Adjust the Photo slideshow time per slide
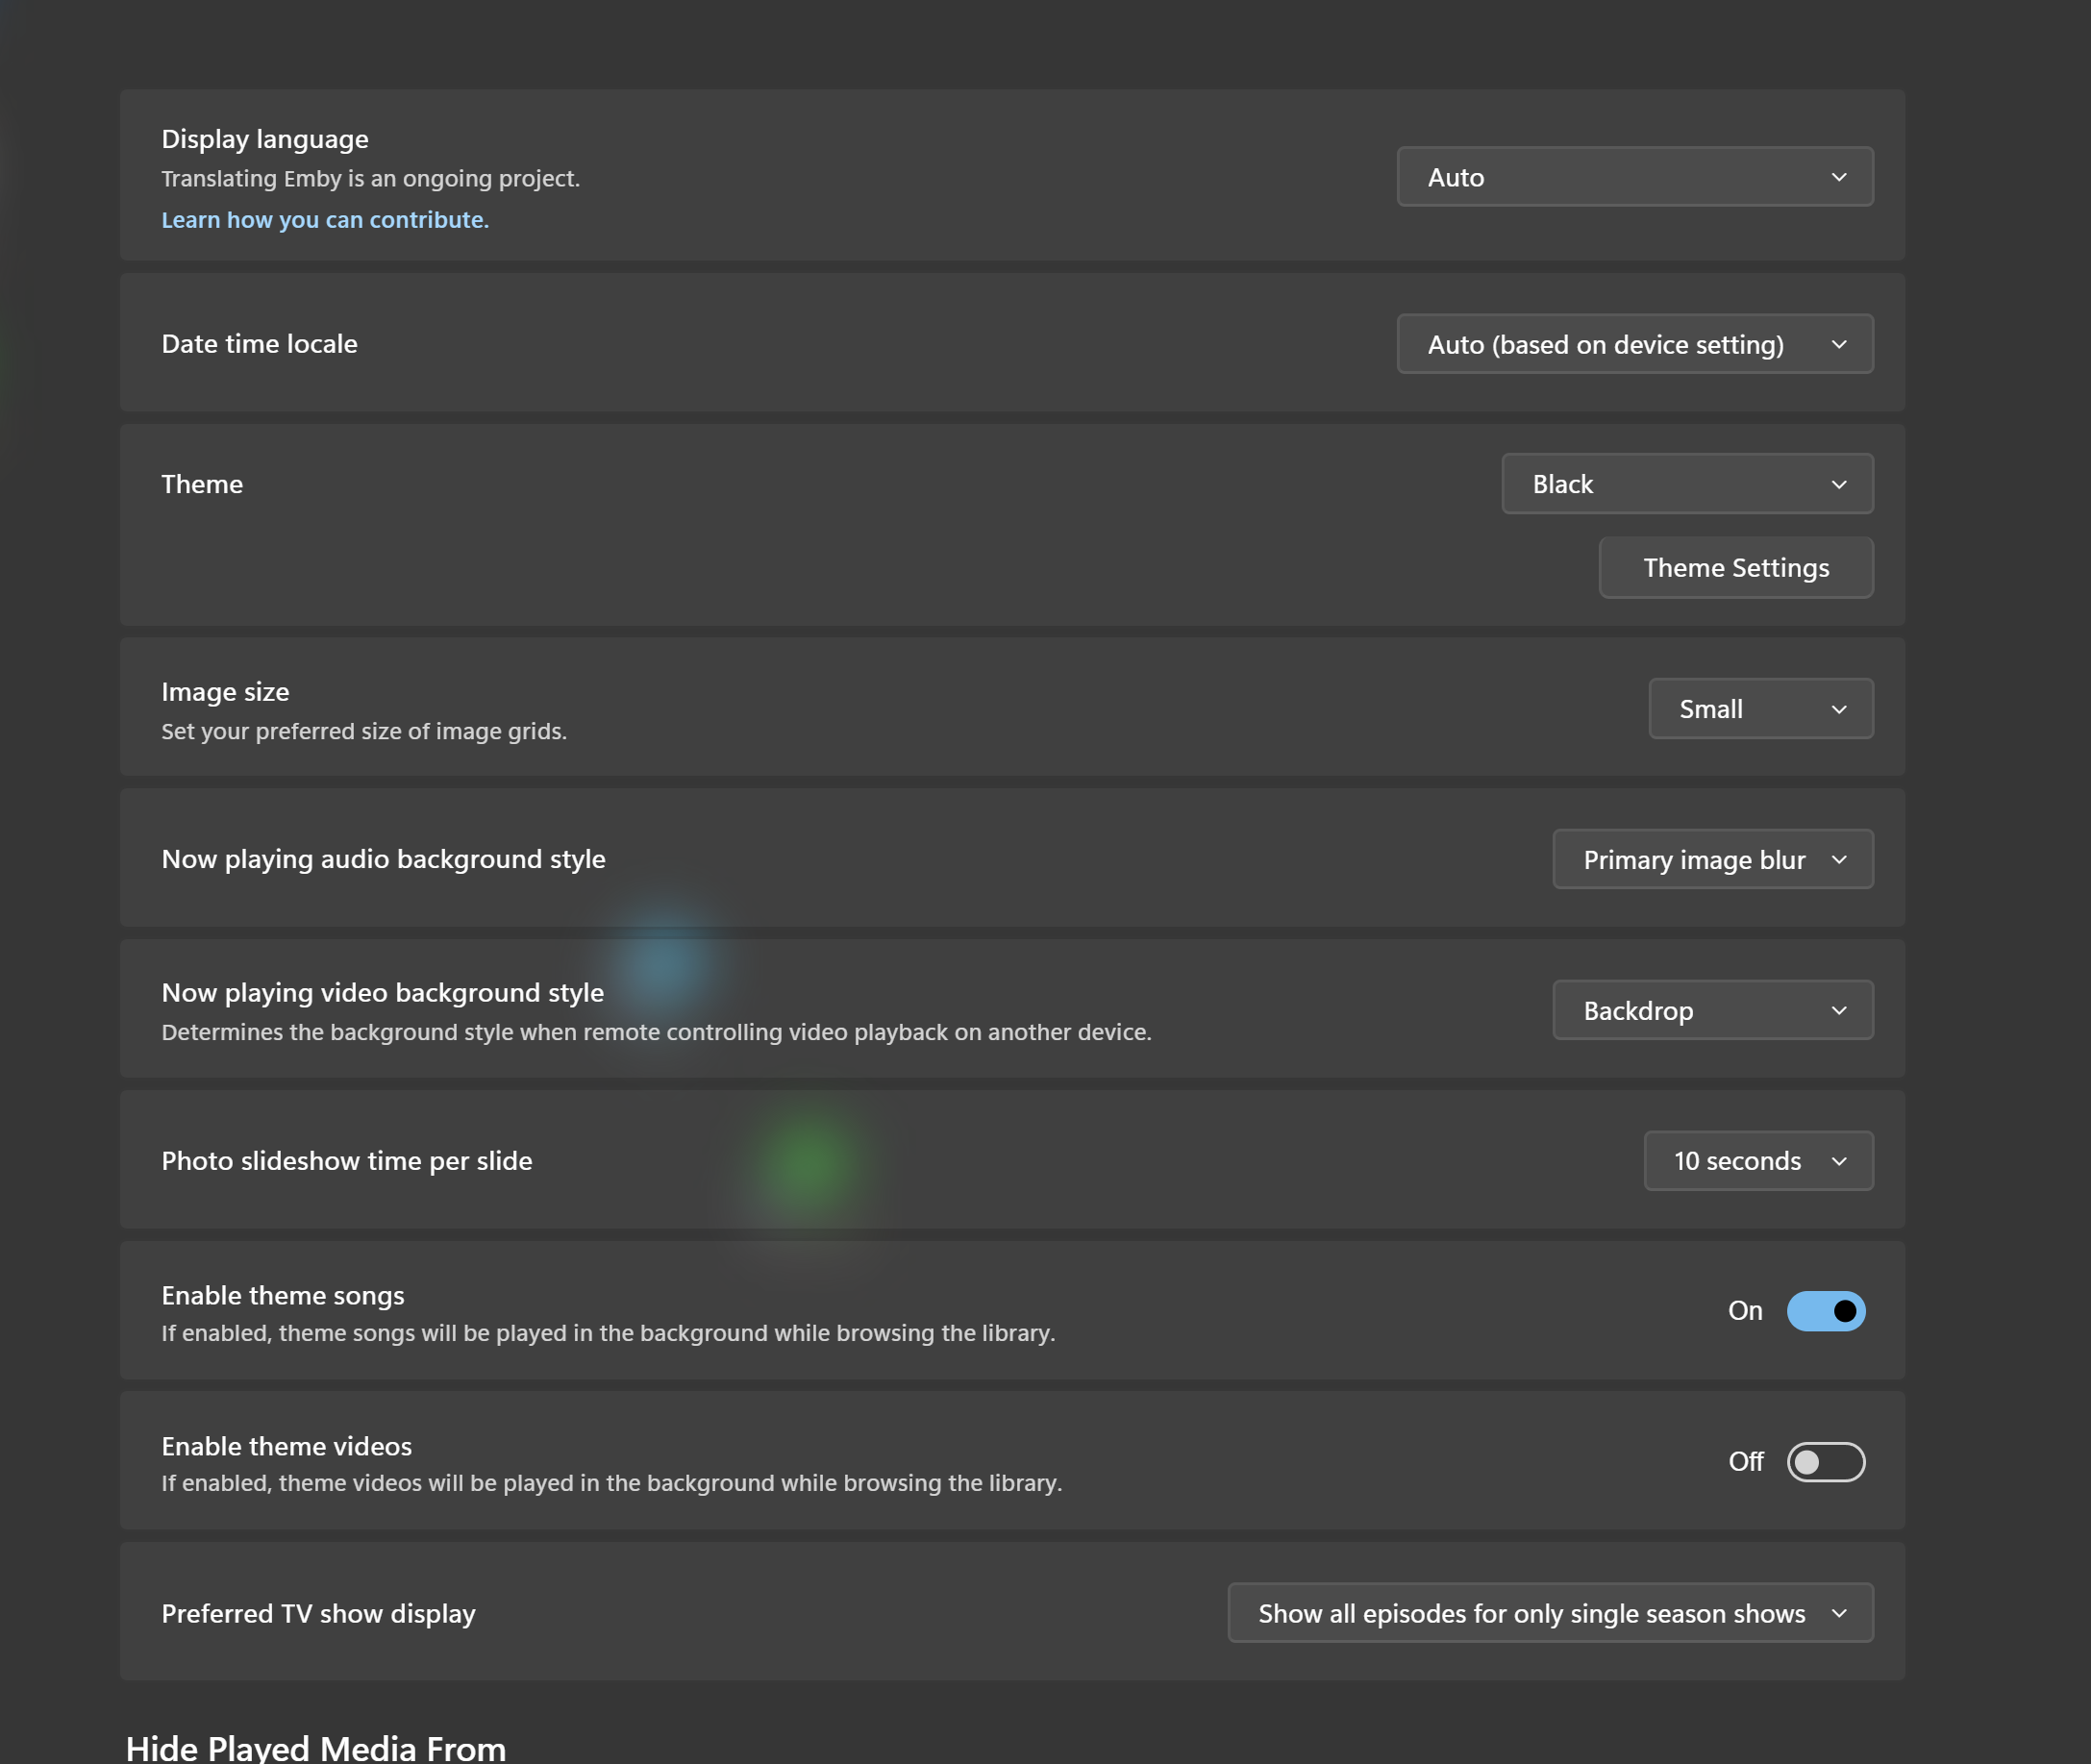 [1758, 1161]
